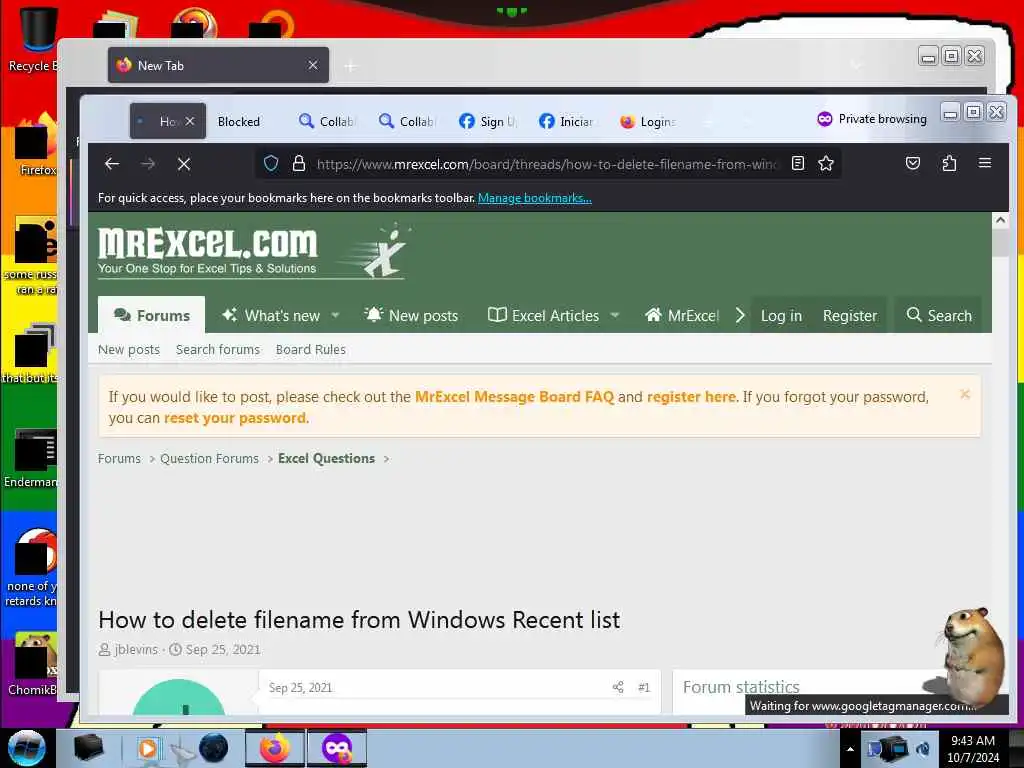Viewport: 1024px width, 768px height.
Task: Switch to the Facebook Sign Up tab
Action: (x=487, y=121)
